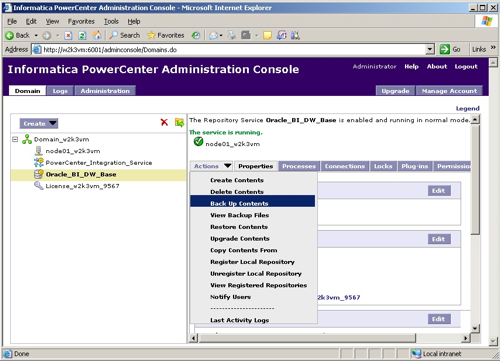This screenshot has width=500, height=361.
Task: Click the node01_w2k3vm server icon in tree
Action: [39, 151]
